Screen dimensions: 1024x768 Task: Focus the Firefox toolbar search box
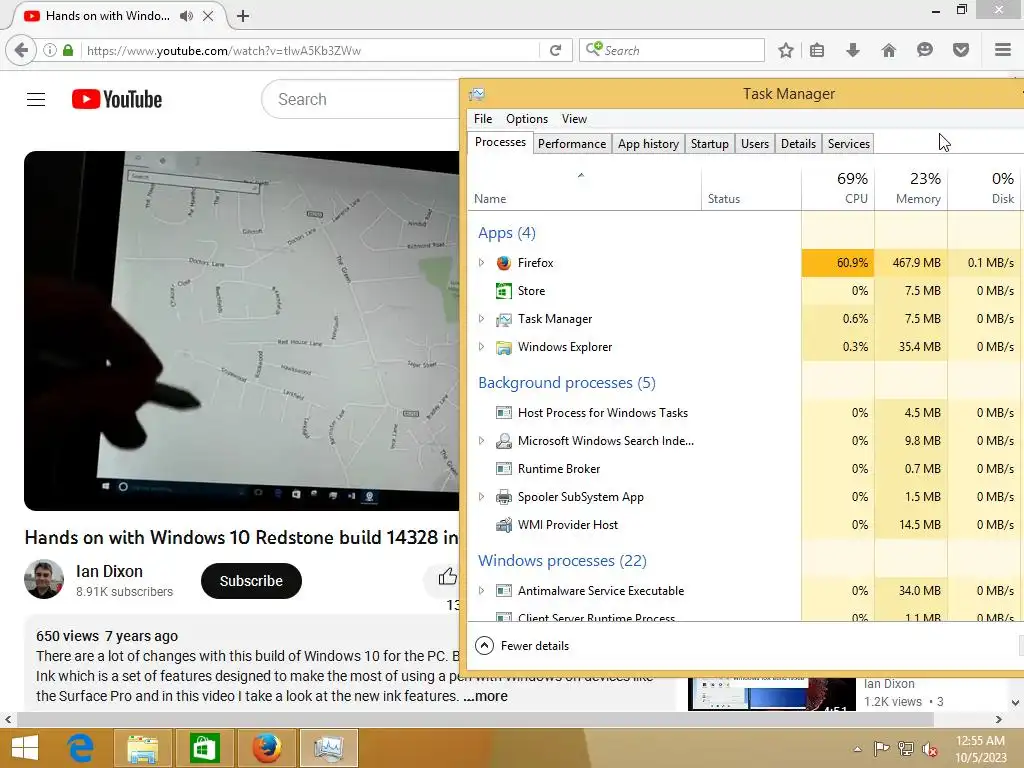click(x=672, y=50)
